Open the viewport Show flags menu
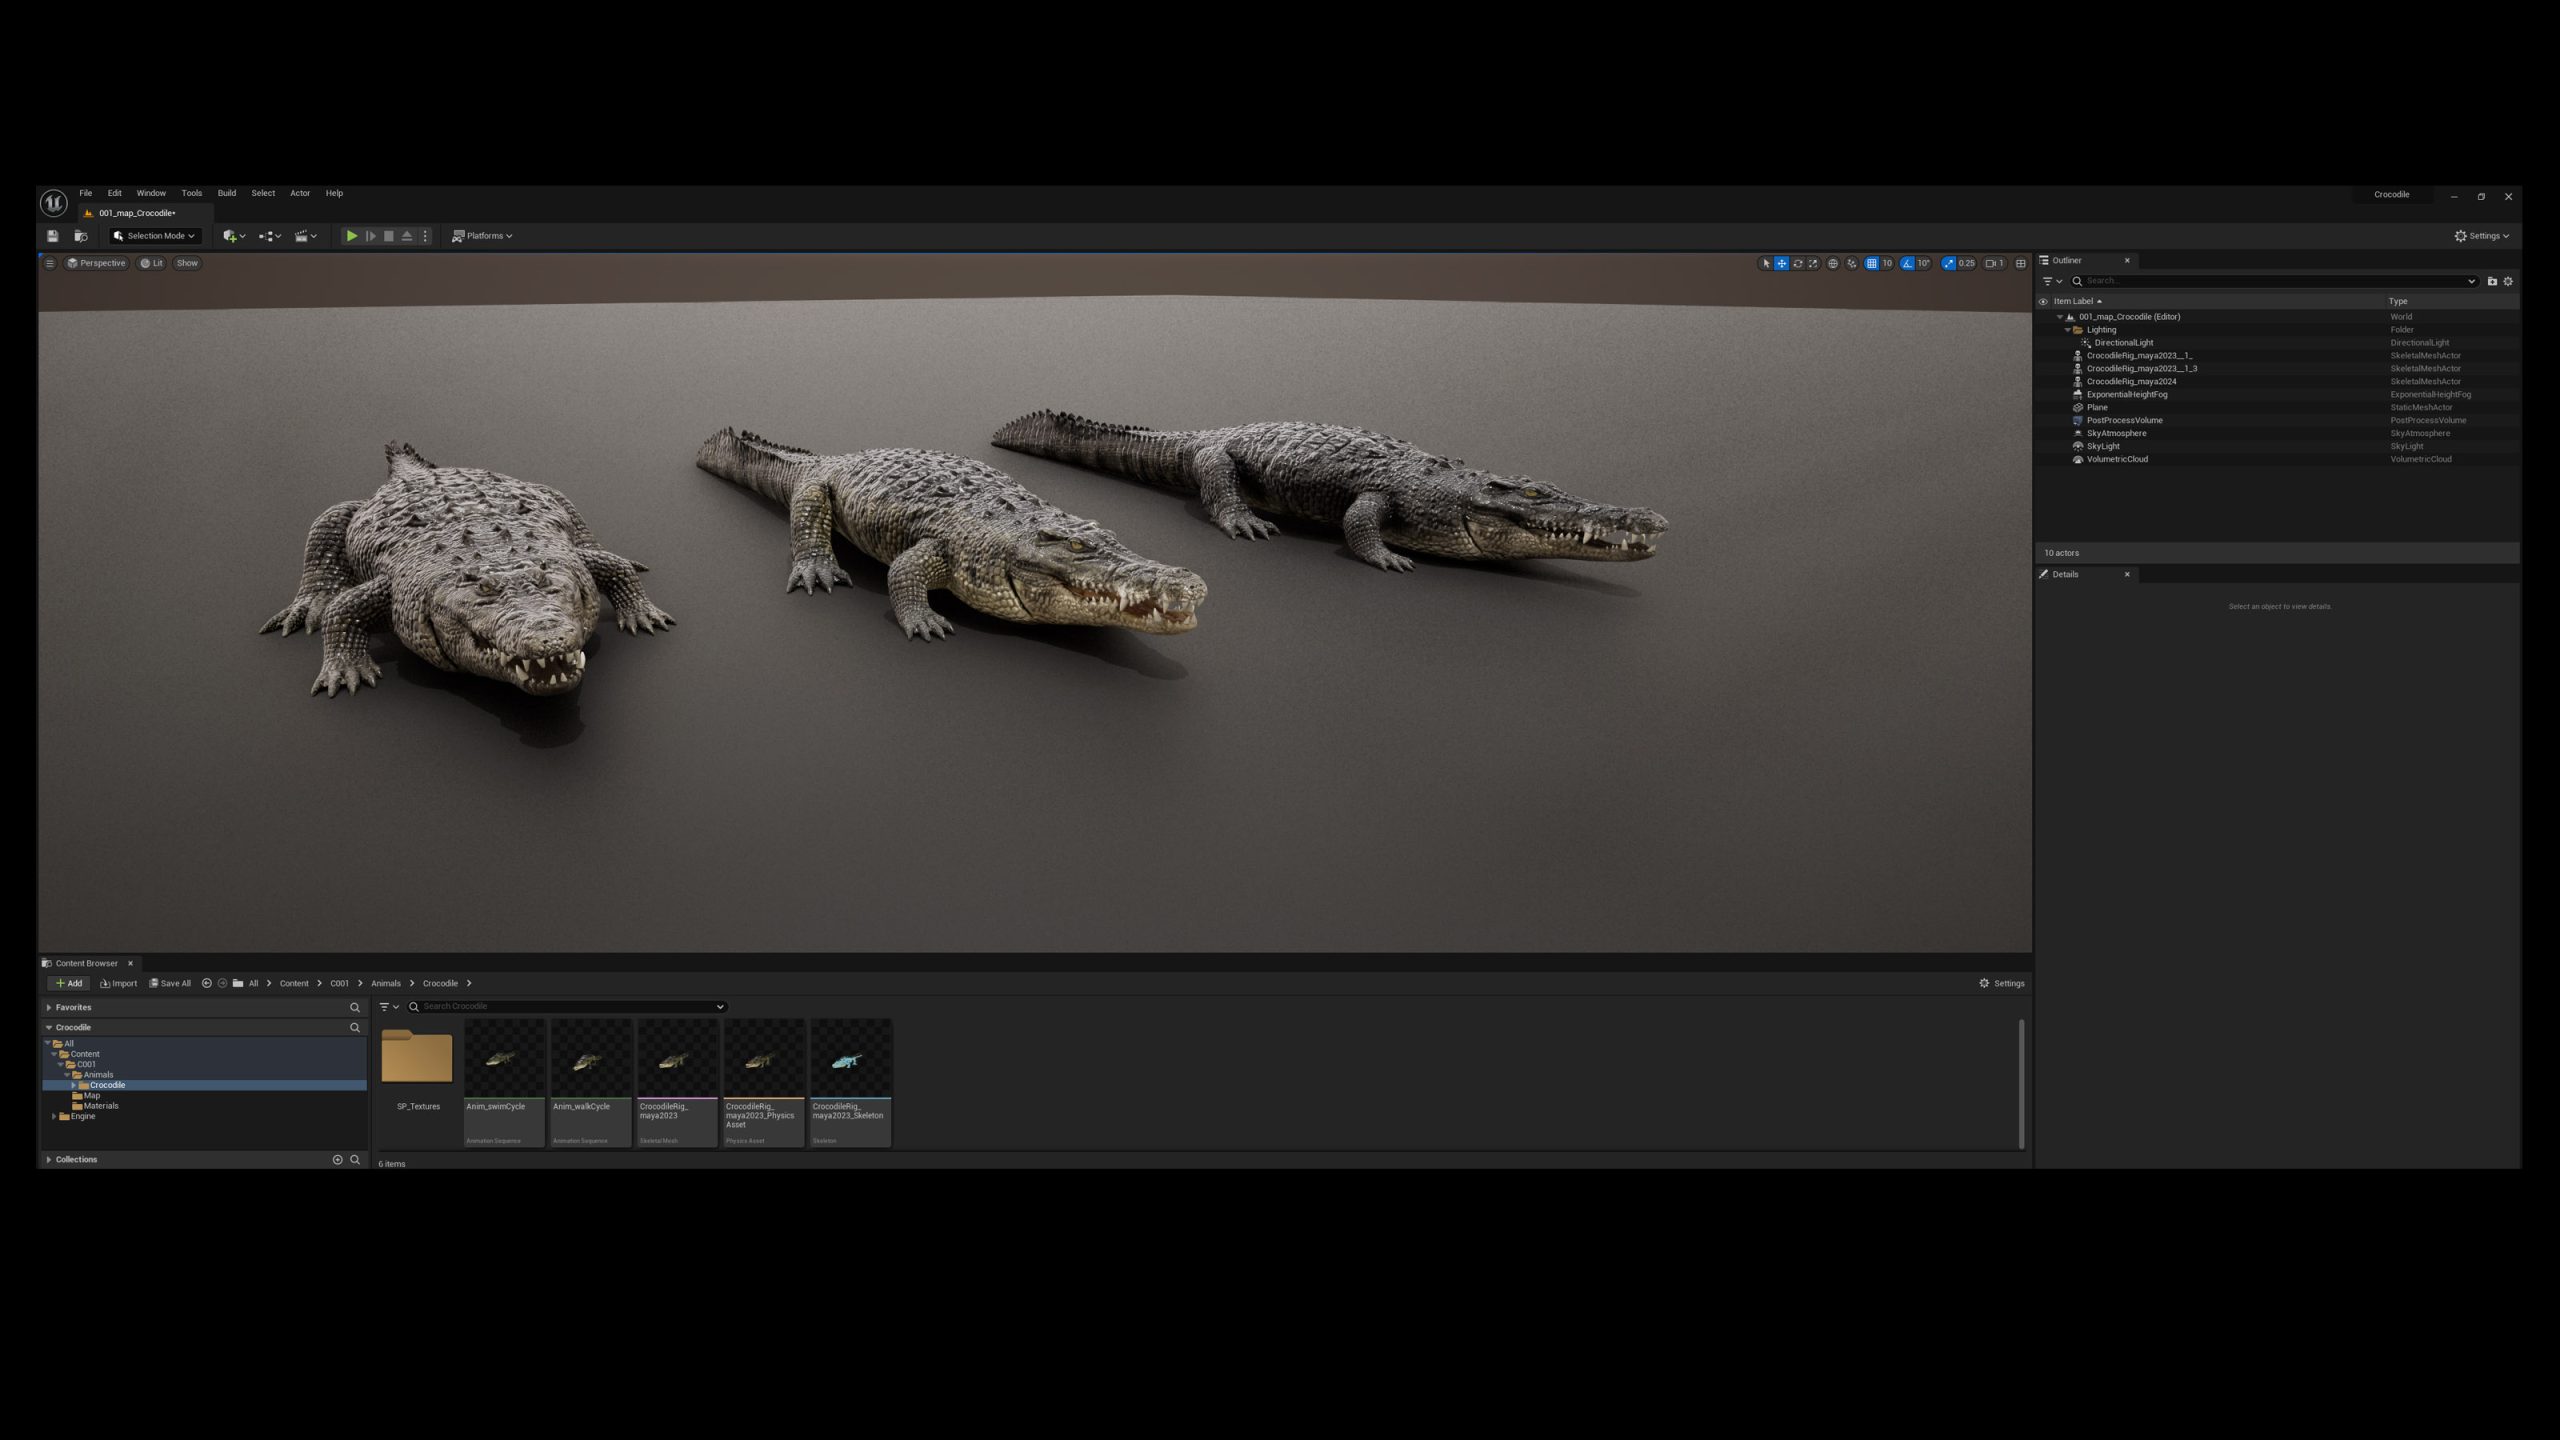 pyautogui.click(x=187, y=263)
